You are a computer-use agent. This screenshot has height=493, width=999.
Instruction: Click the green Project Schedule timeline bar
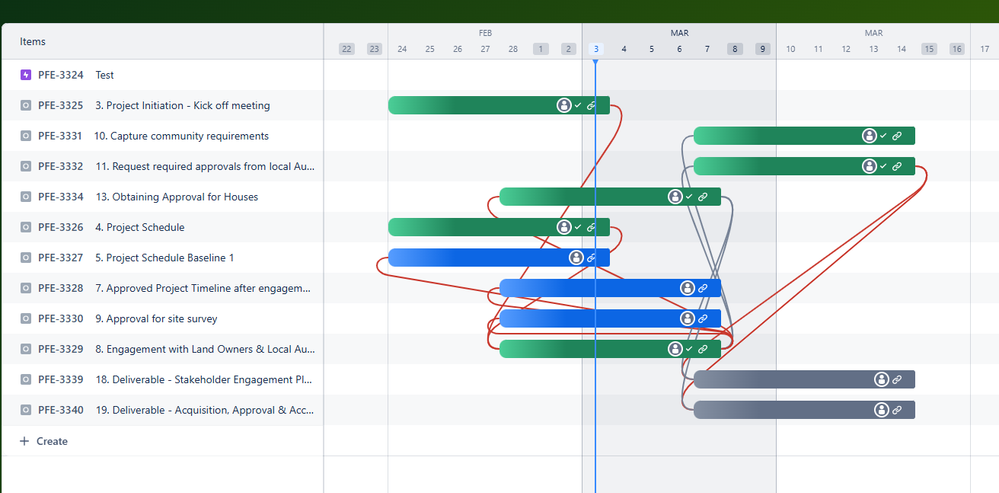click(x=499, y=227)
